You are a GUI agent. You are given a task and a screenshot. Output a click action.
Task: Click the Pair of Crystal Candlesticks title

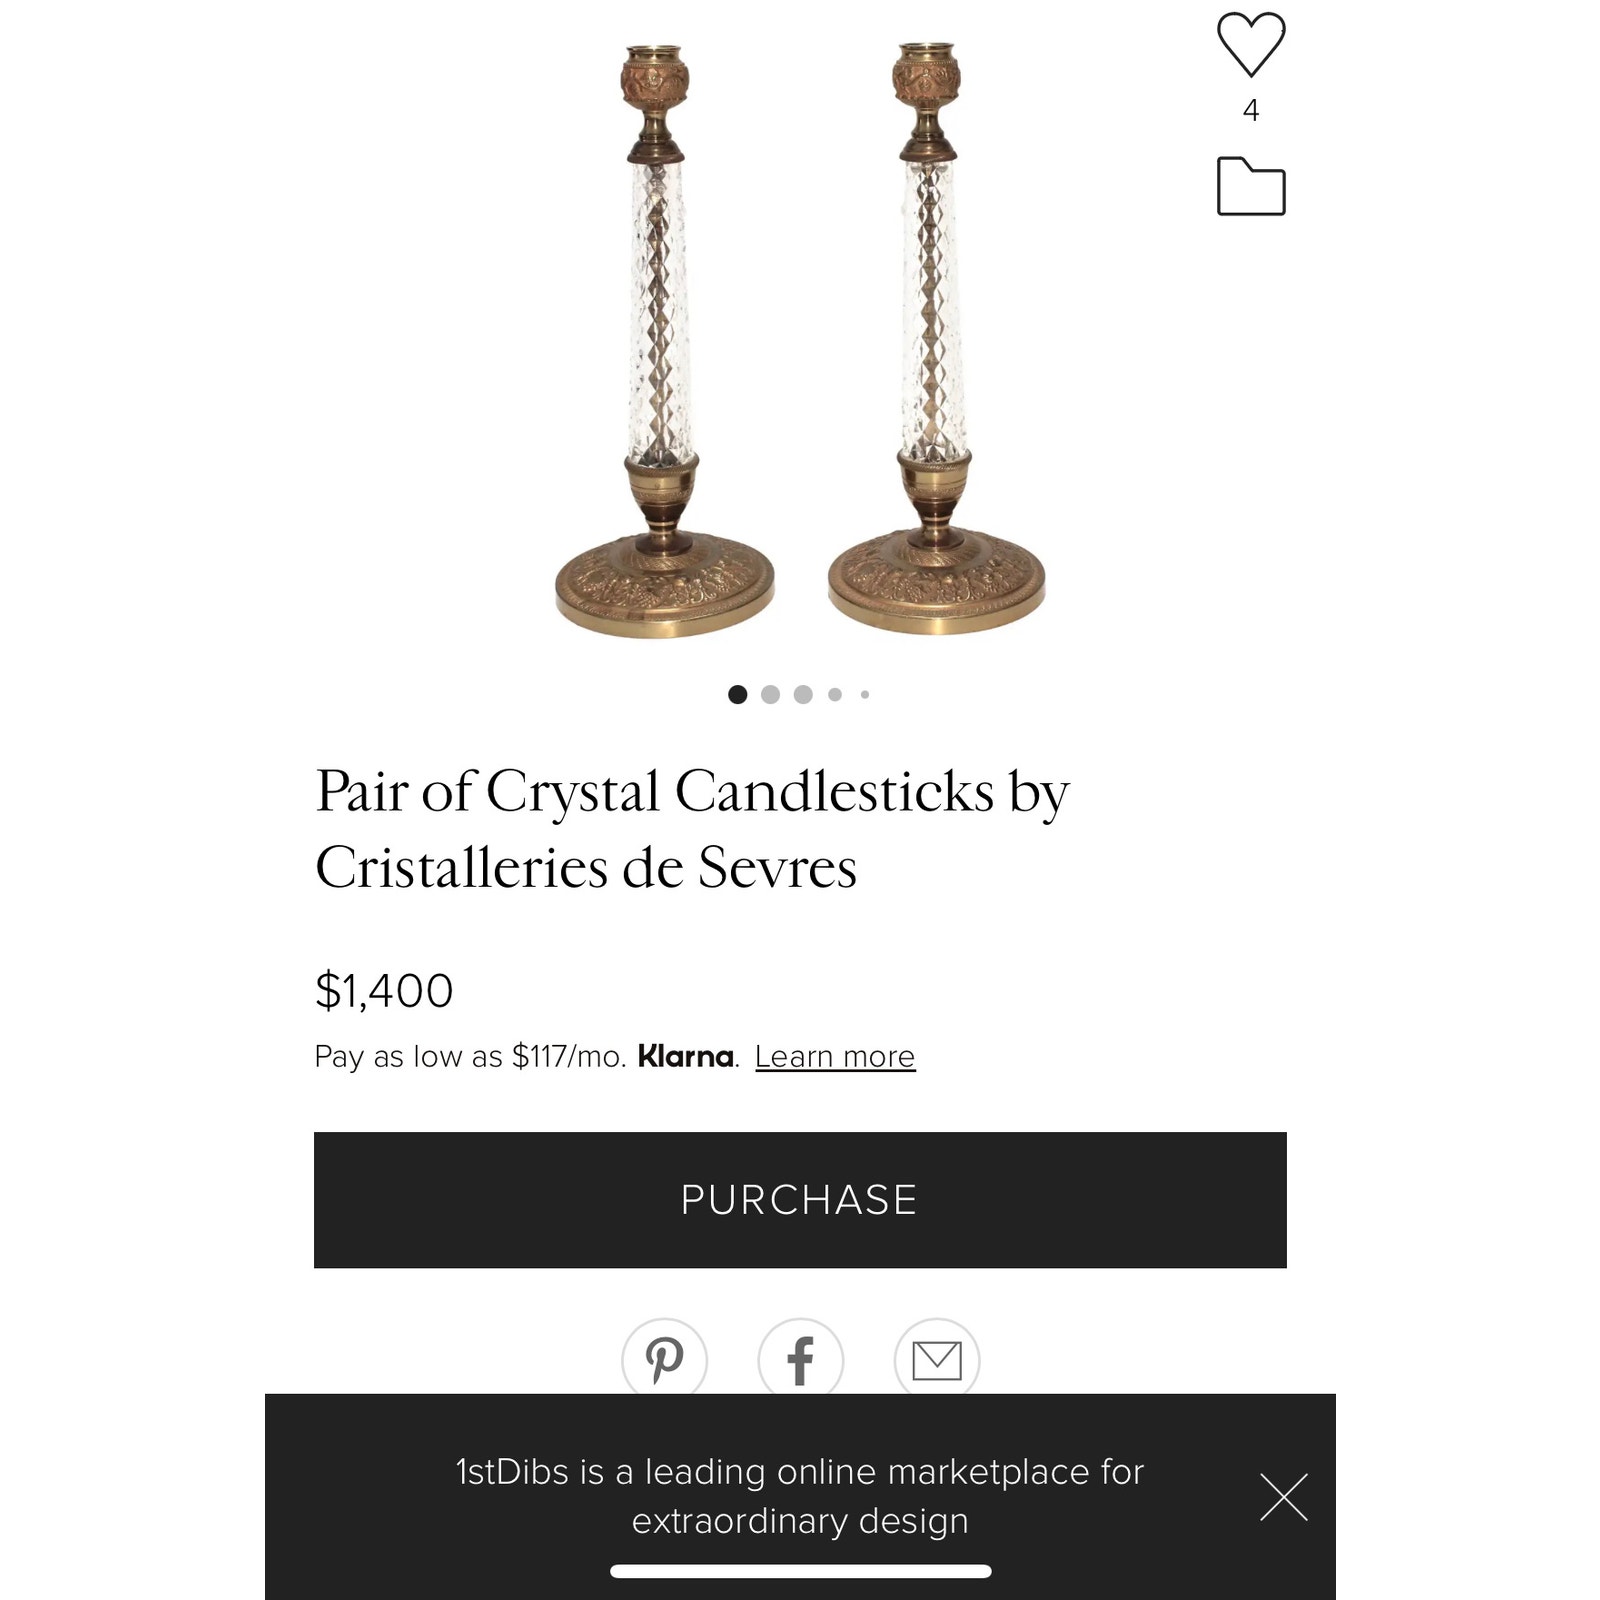(692, 828)
